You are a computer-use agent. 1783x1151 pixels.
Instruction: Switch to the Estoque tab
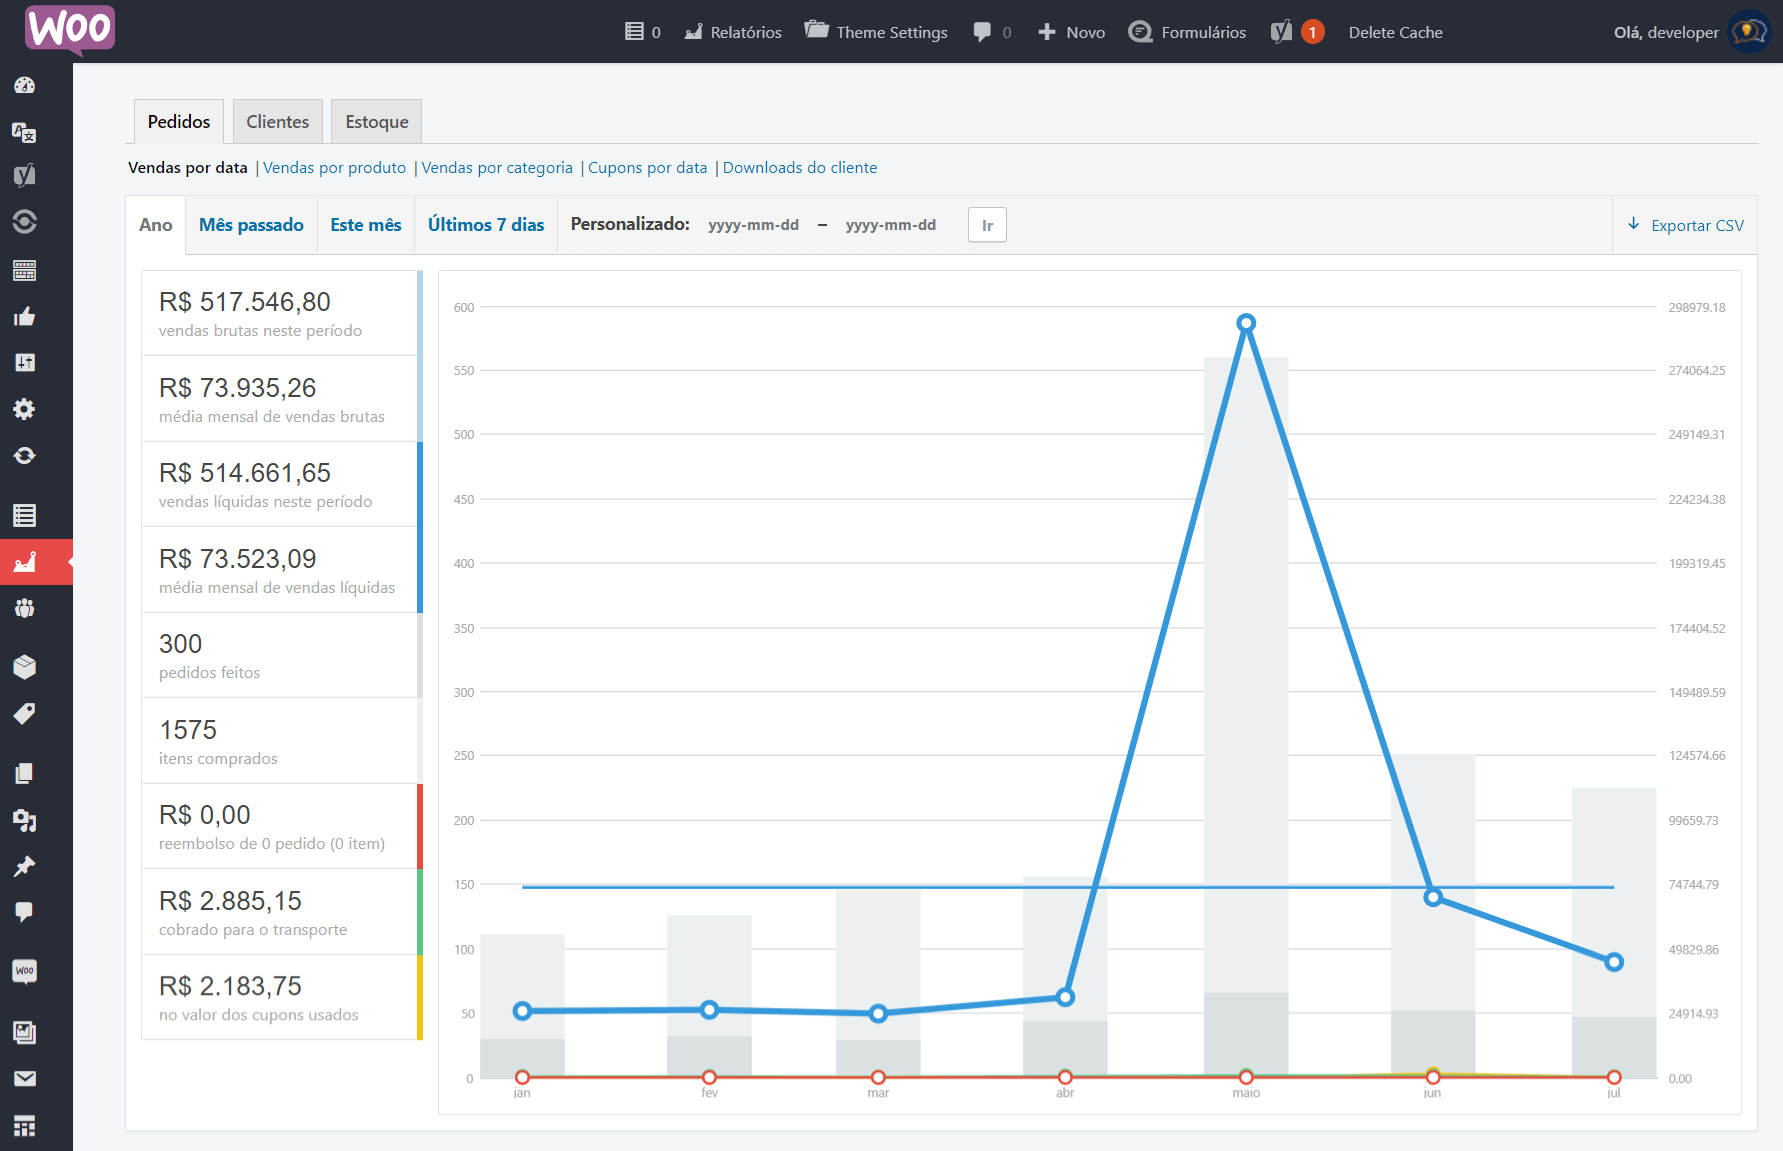[376, 122]
